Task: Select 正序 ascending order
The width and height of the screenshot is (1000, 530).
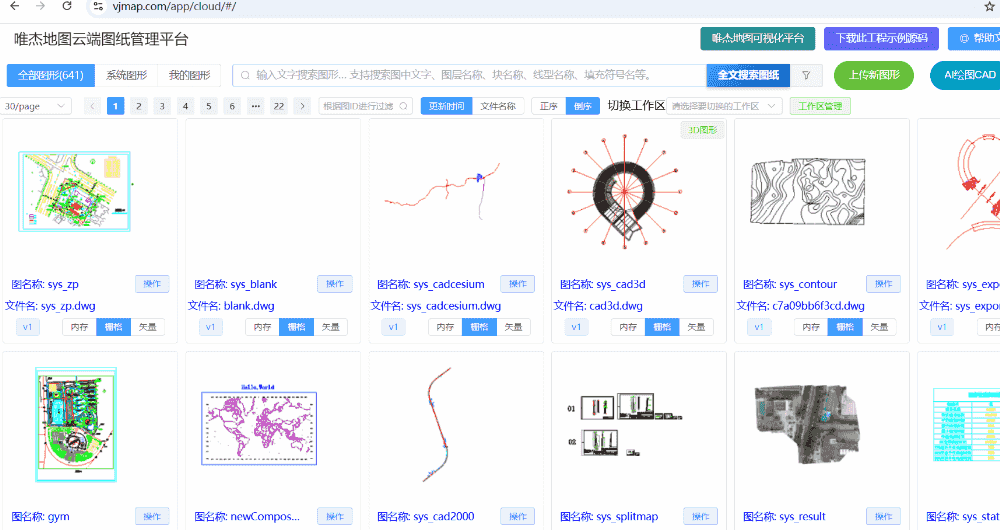Action: (x=549, y=107)
